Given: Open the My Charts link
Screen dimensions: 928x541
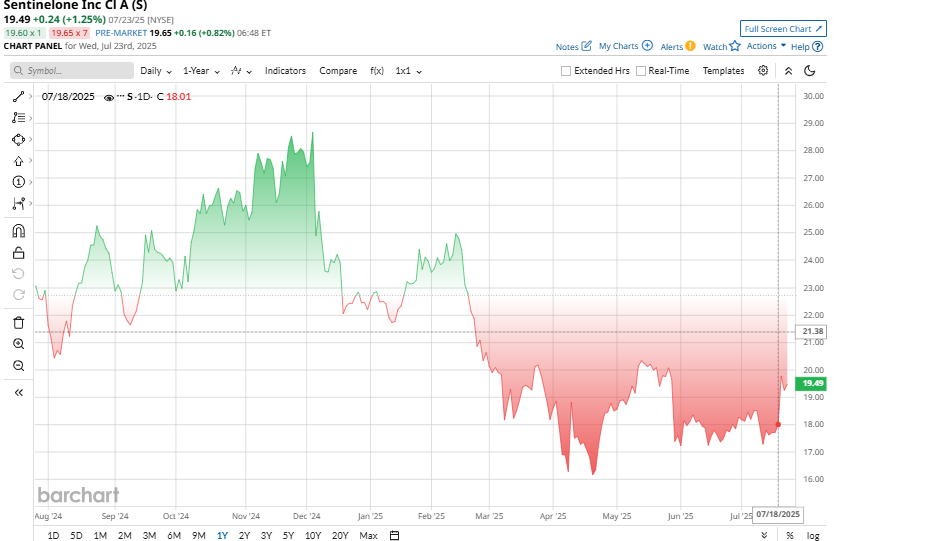Looking at the screenshot, I should tap(618, 46).
